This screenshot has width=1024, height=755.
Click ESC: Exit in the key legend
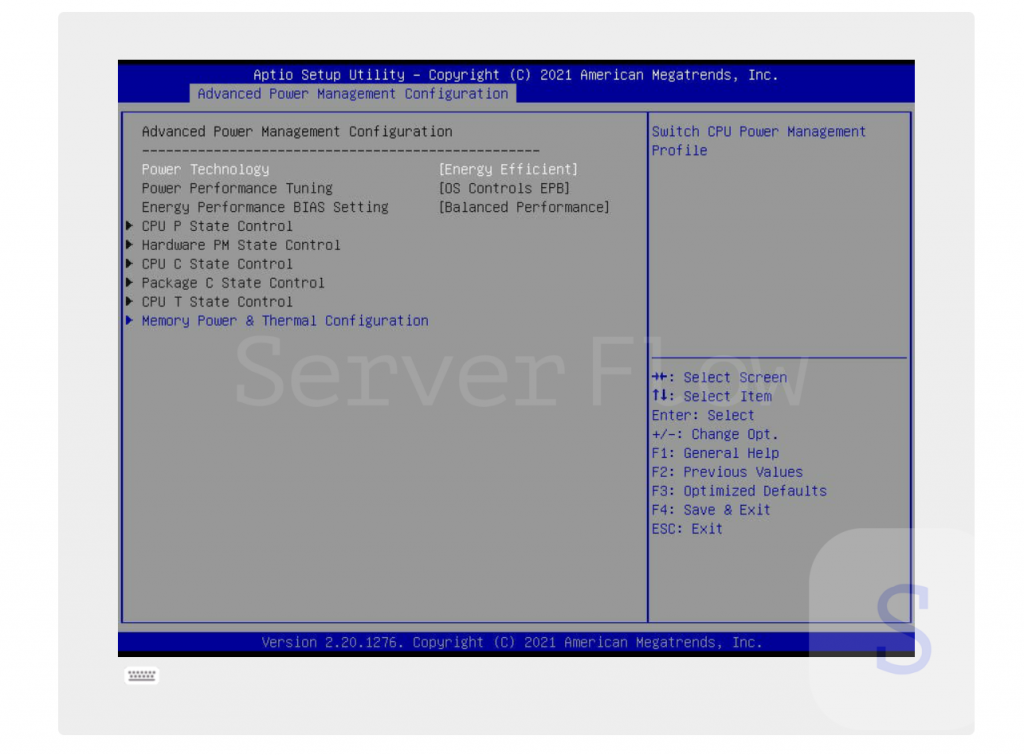pyautogui.click(x=686, y=529)
